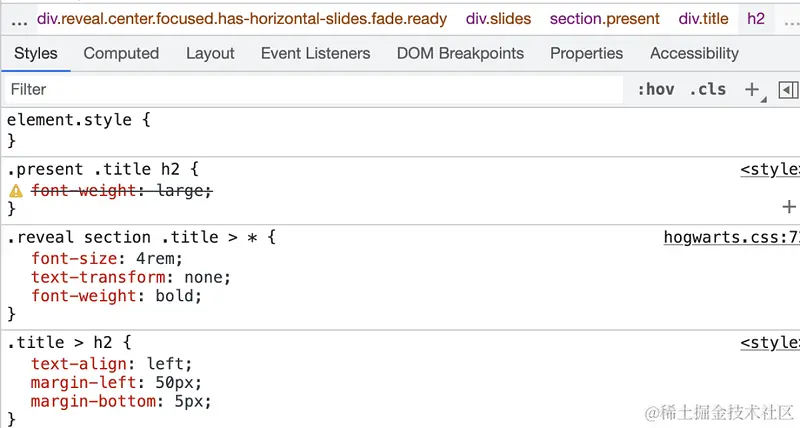This screenshot has width=800, height=428.
Task: Click the breadcrumb overflow ellipsis
Action: pos(19,19)
